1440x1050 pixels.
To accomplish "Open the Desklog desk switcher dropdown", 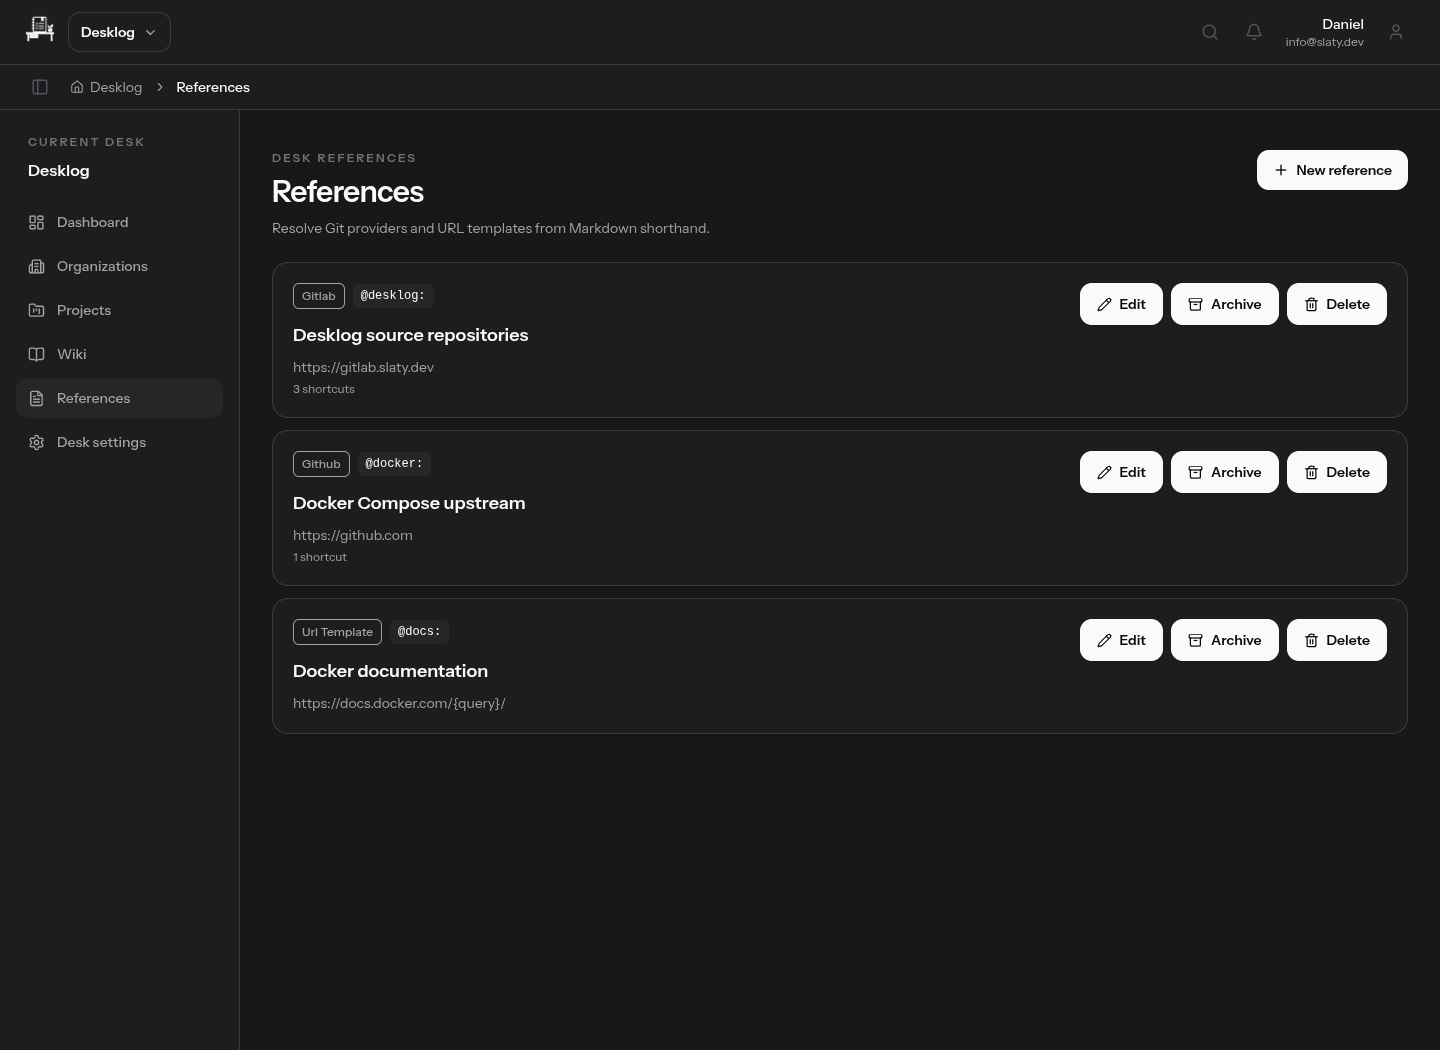I will (119, 32).
